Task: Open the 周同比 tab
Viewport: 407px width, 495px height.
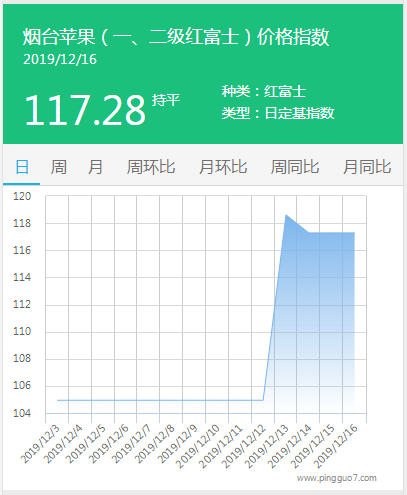Action: point(295,167)
